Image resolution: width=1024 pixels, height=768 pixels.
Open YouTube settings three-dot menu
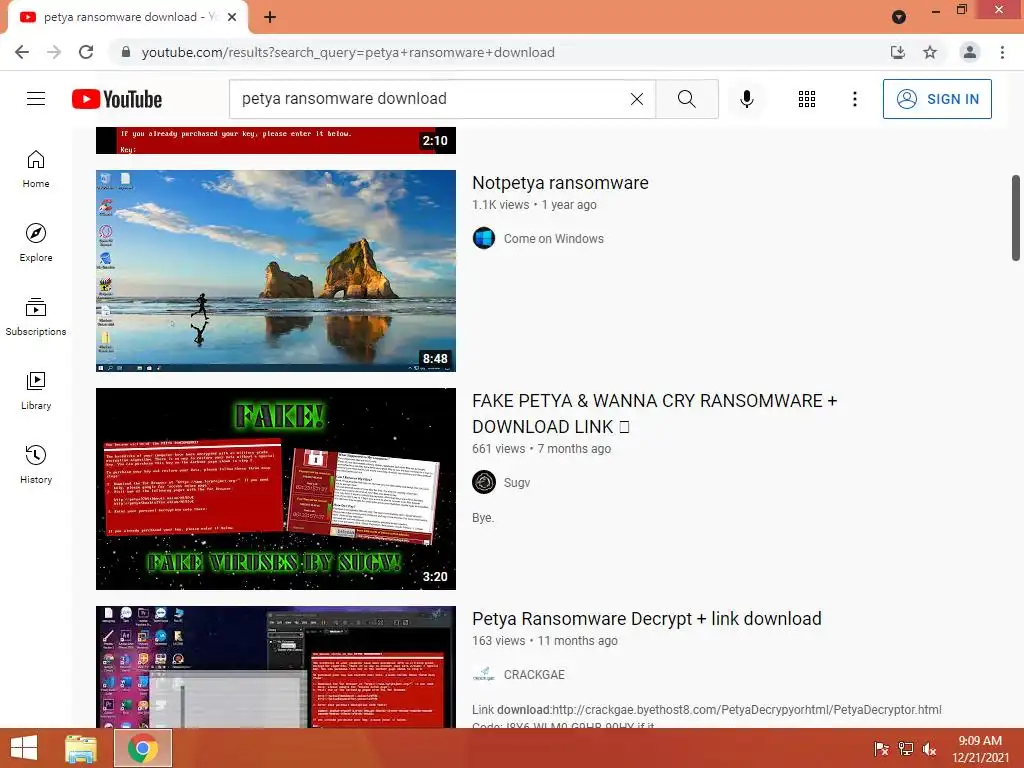(x=854, y=99)
